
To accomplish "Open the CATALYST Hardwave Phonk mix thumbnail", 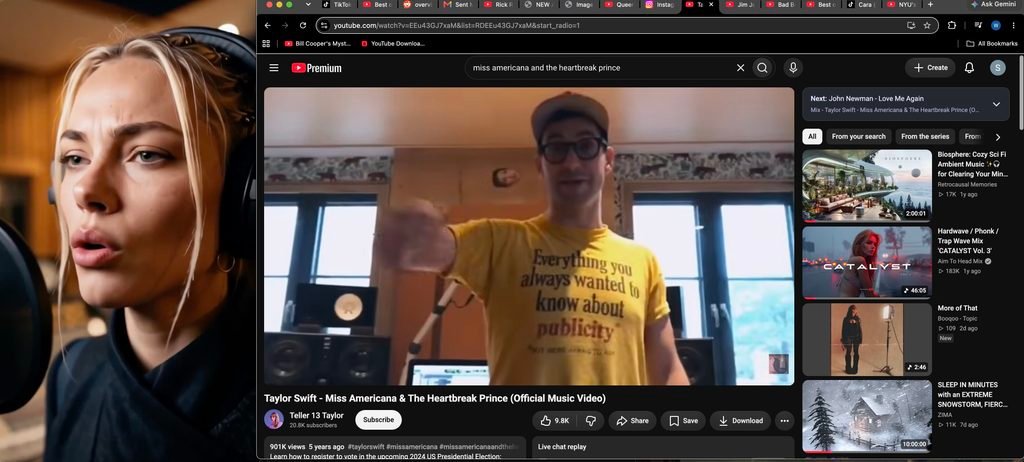I will tap(867, 263).
